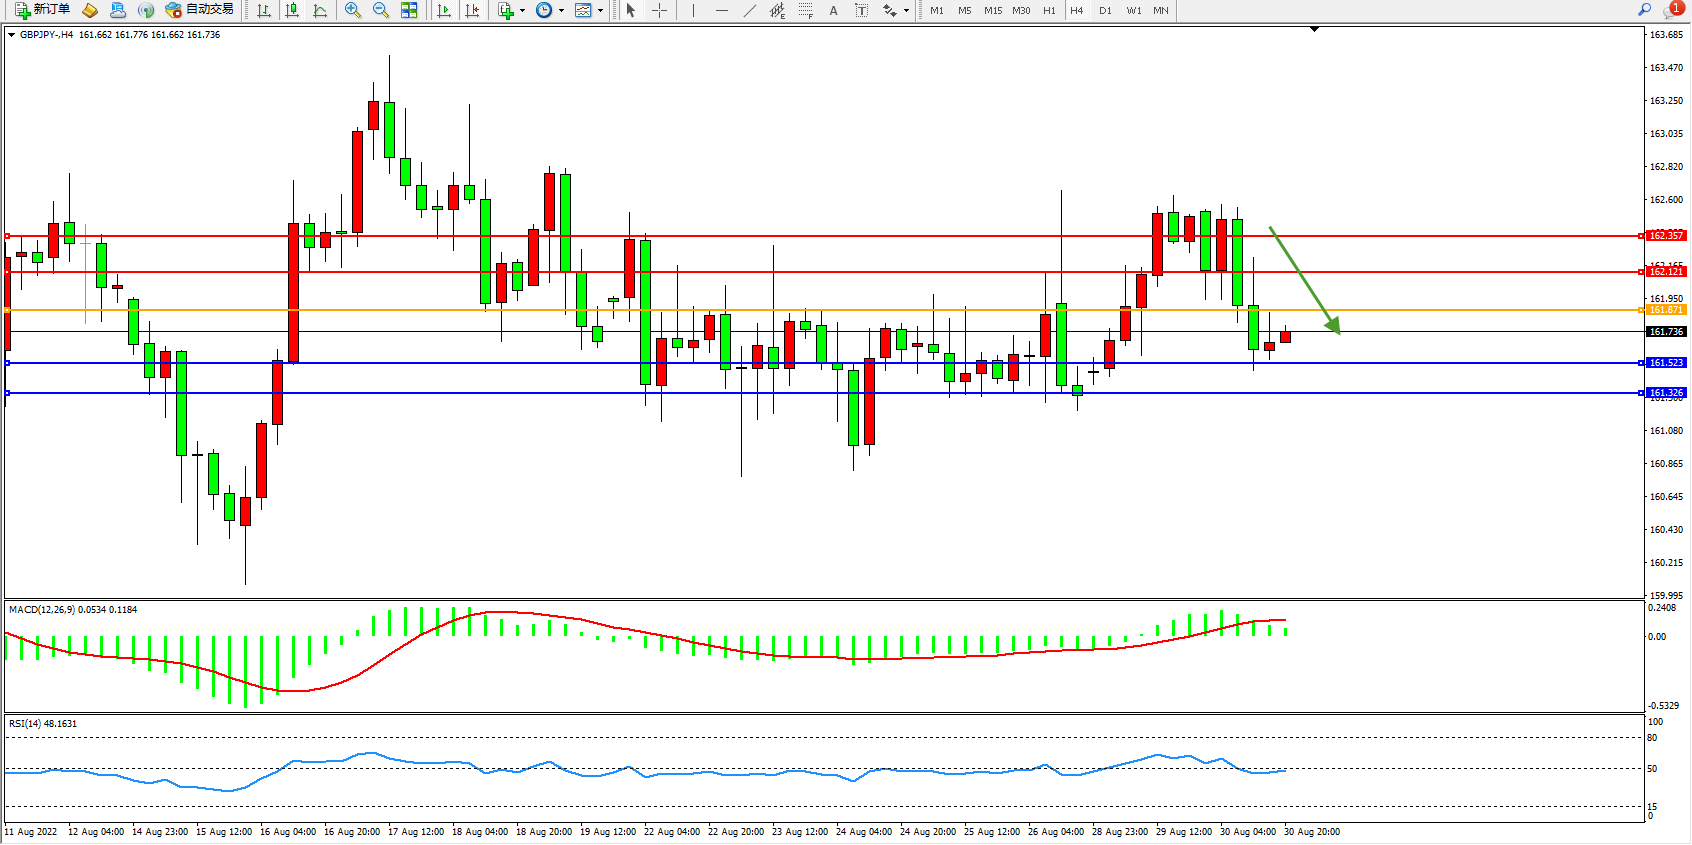
Task: Click the zoom in magnifier icon
Action: click(353, 10)
